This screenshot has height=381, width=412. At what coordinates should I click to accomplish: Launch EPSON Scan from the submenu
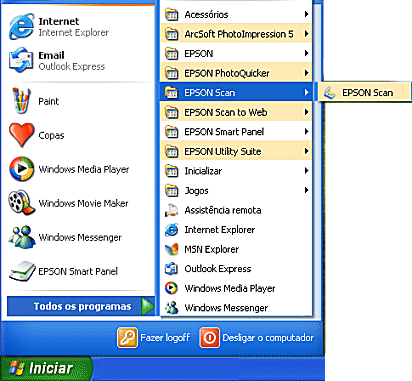365,92
